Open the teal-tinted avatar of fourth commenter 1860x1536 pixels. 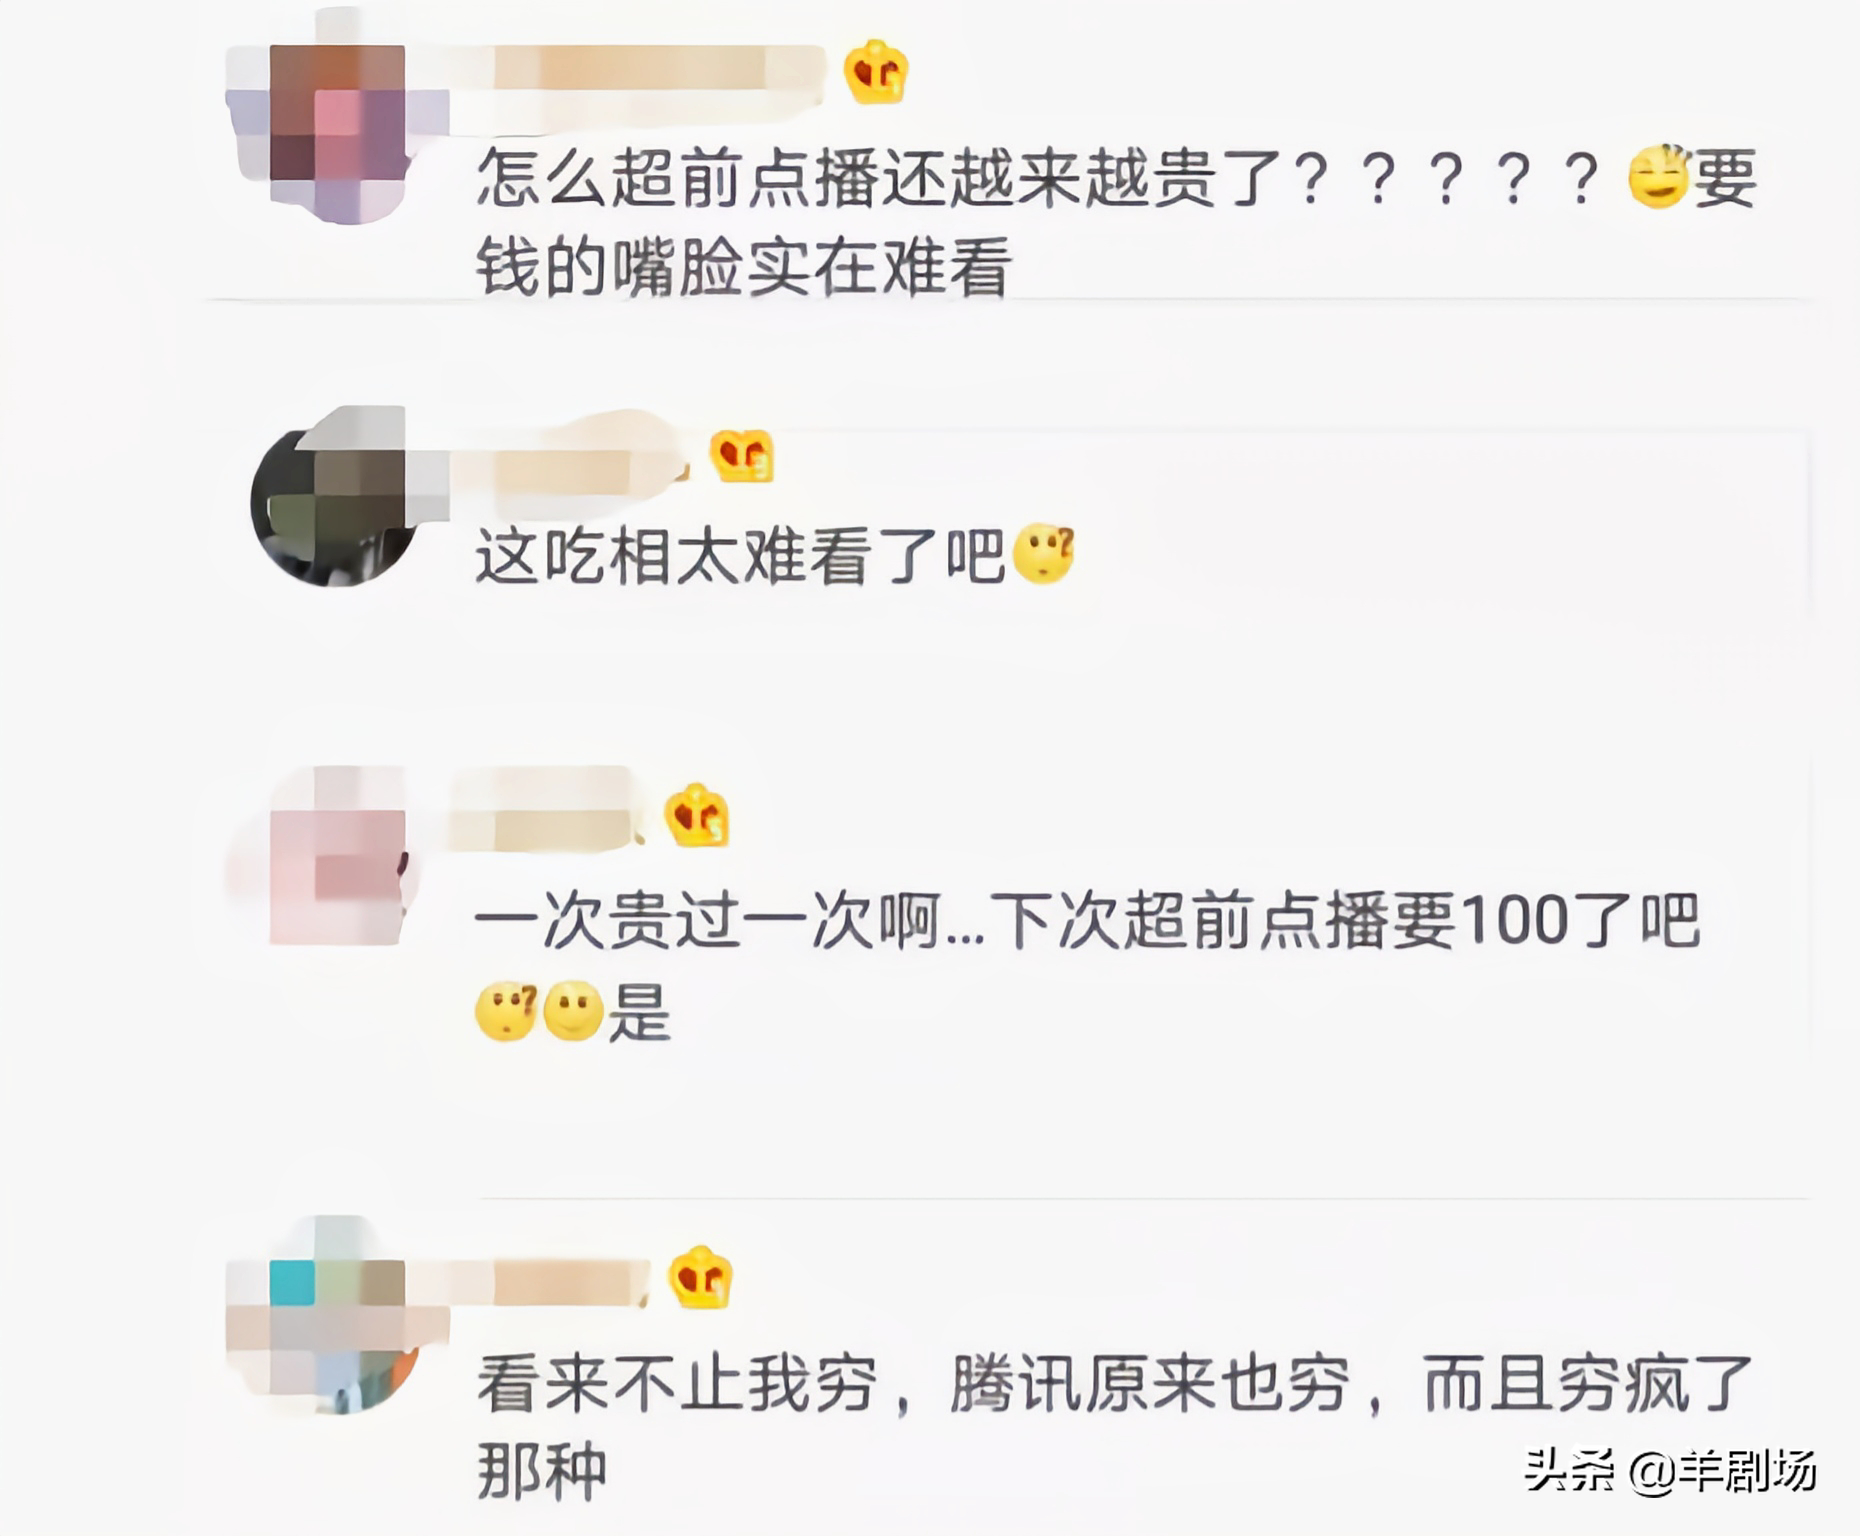336,1315
